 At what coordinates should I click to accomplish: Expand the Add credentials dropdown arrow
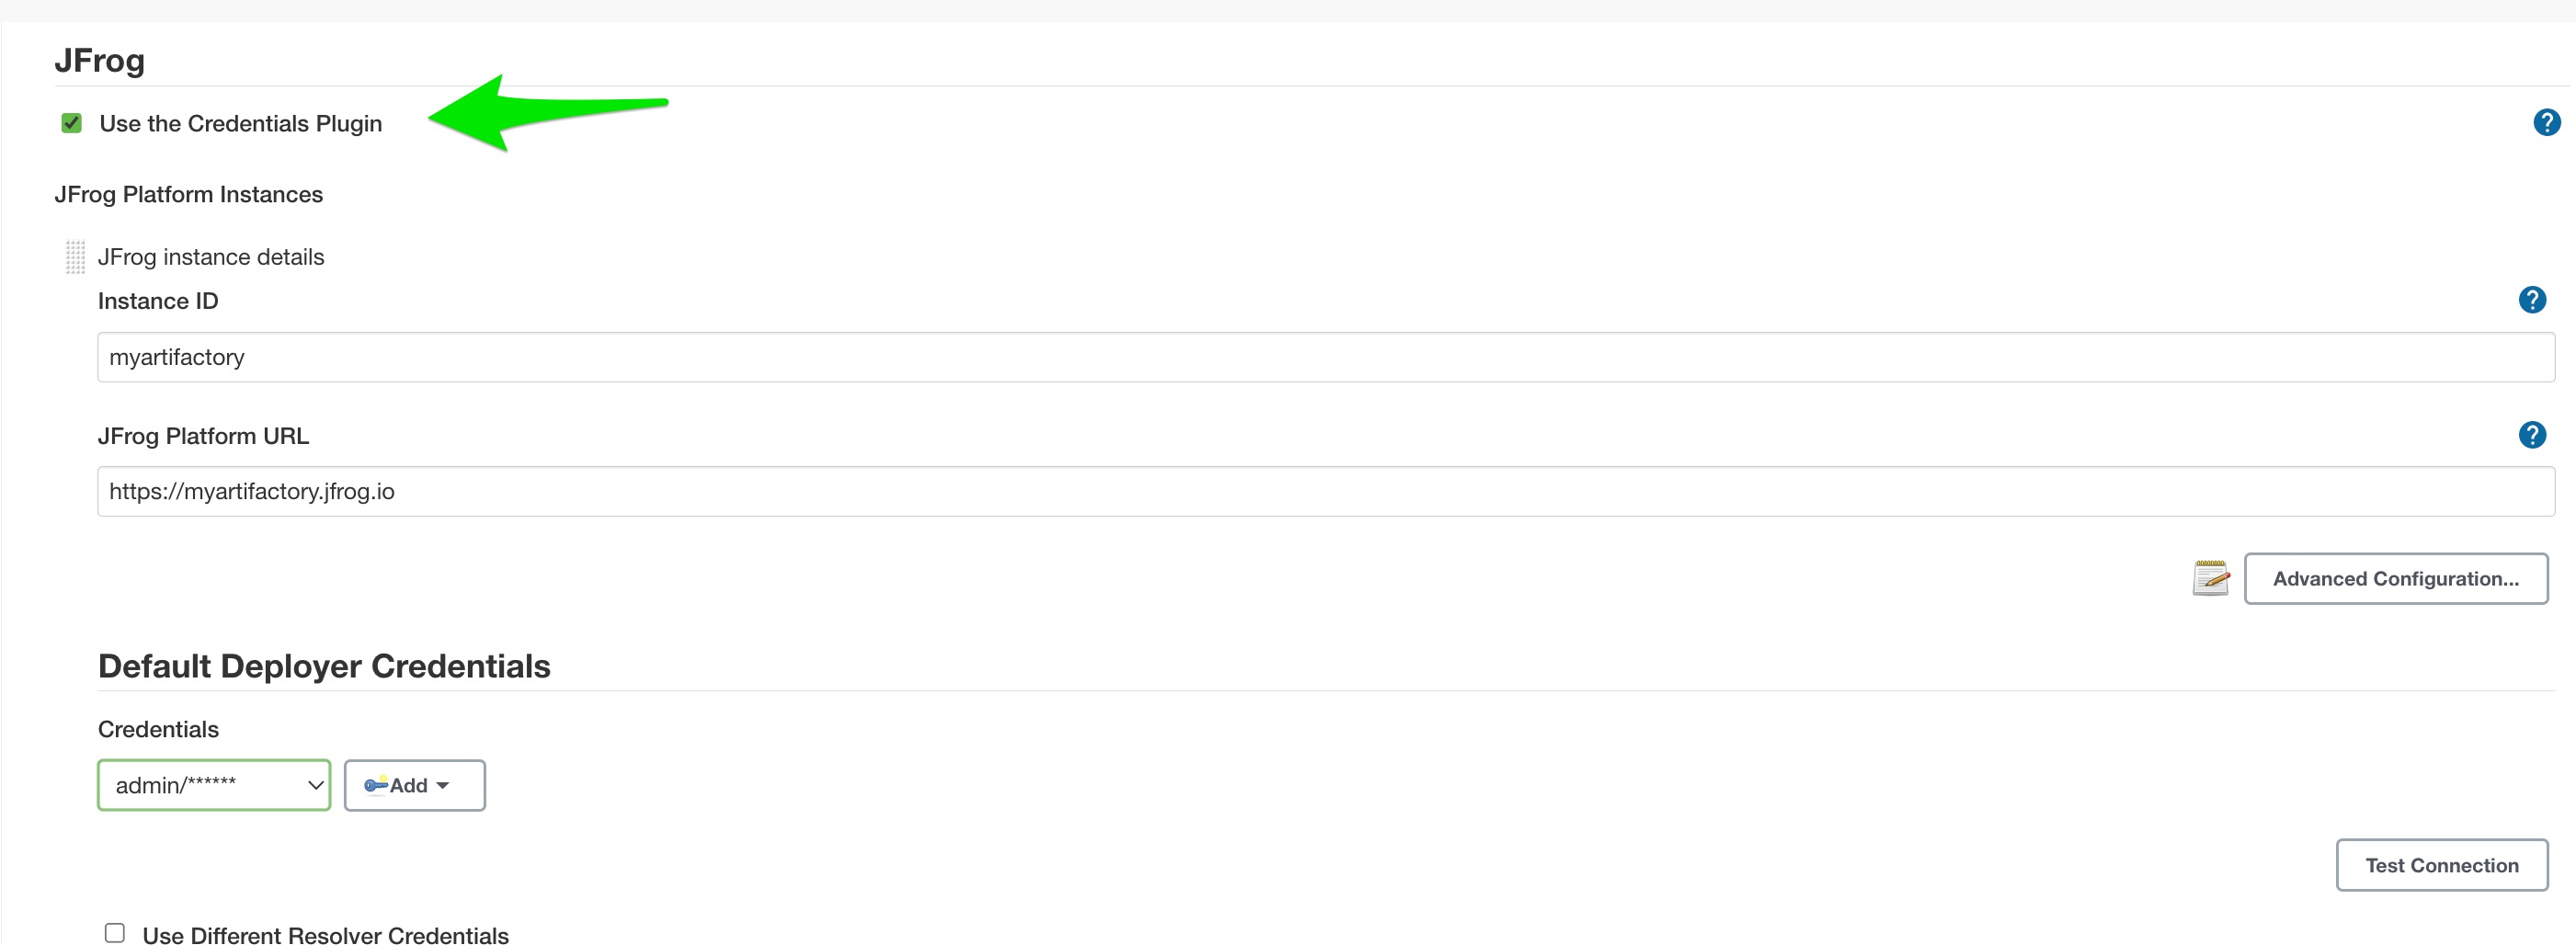coord(443,786)
